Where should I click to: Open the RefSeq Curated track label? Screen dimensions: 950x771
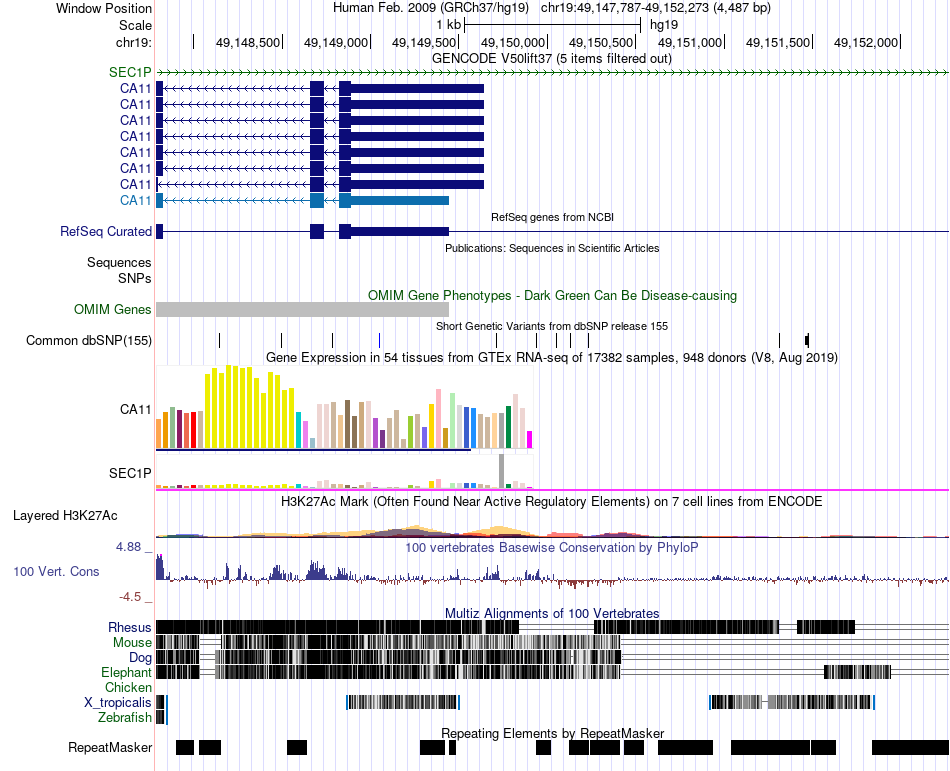[x=105, y=231]
